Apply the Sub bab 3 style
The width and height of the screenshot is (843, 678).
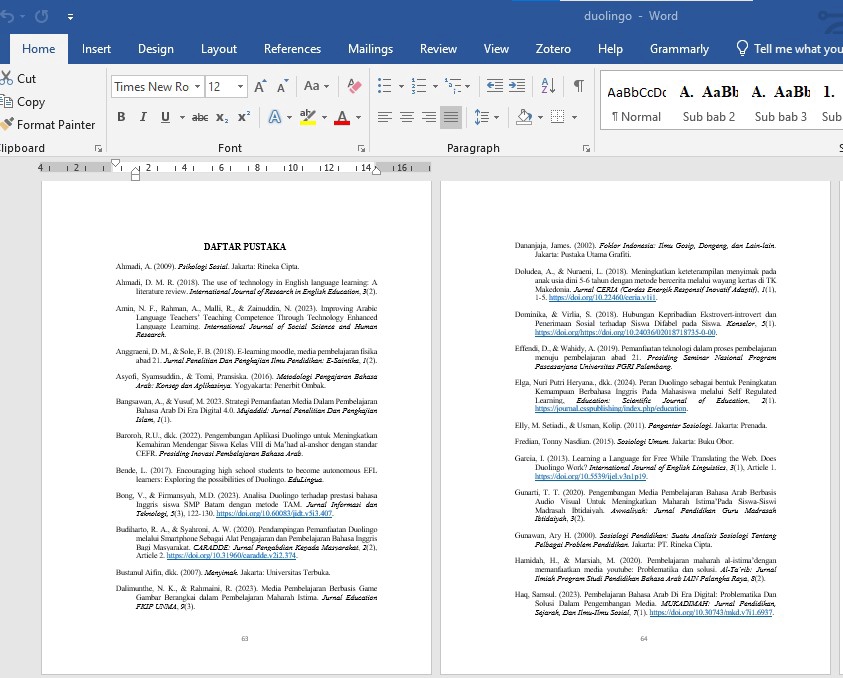click(781, 104)
